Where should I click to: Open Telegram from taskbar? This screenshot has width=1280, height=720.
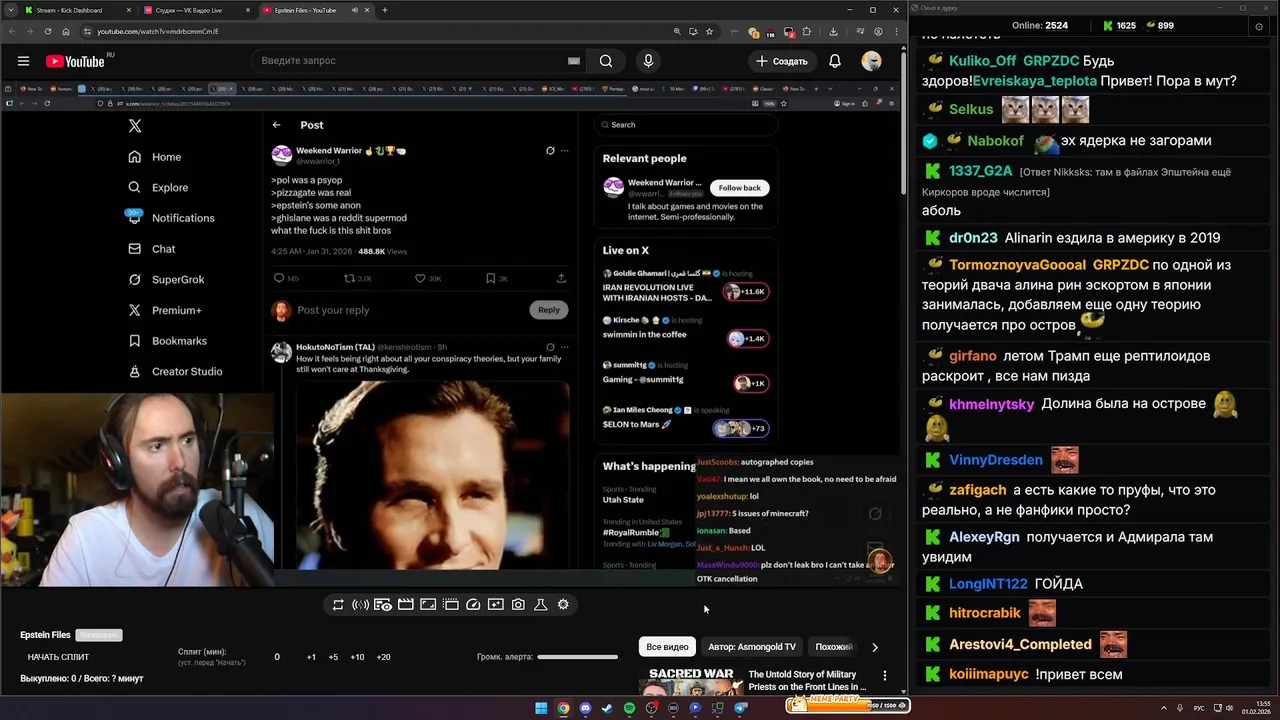click(x=741, y=708)
